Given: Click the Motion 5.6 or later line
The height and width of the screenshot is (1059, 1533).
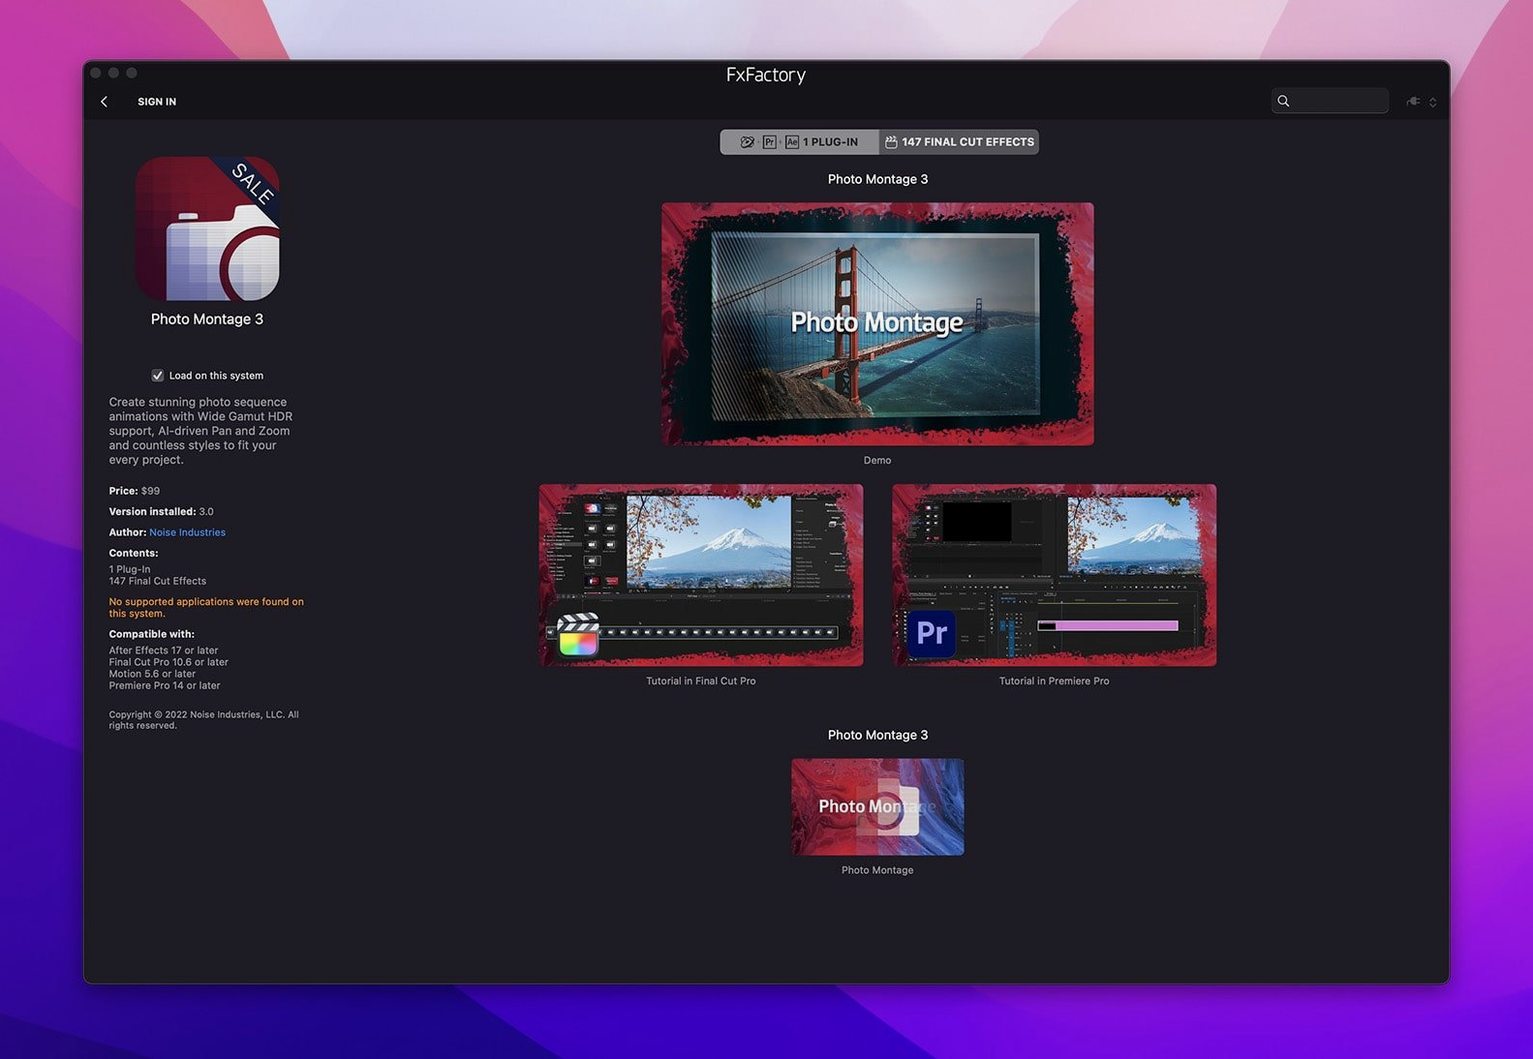Looking at the screenshot, I should click(x=152, y=674).
